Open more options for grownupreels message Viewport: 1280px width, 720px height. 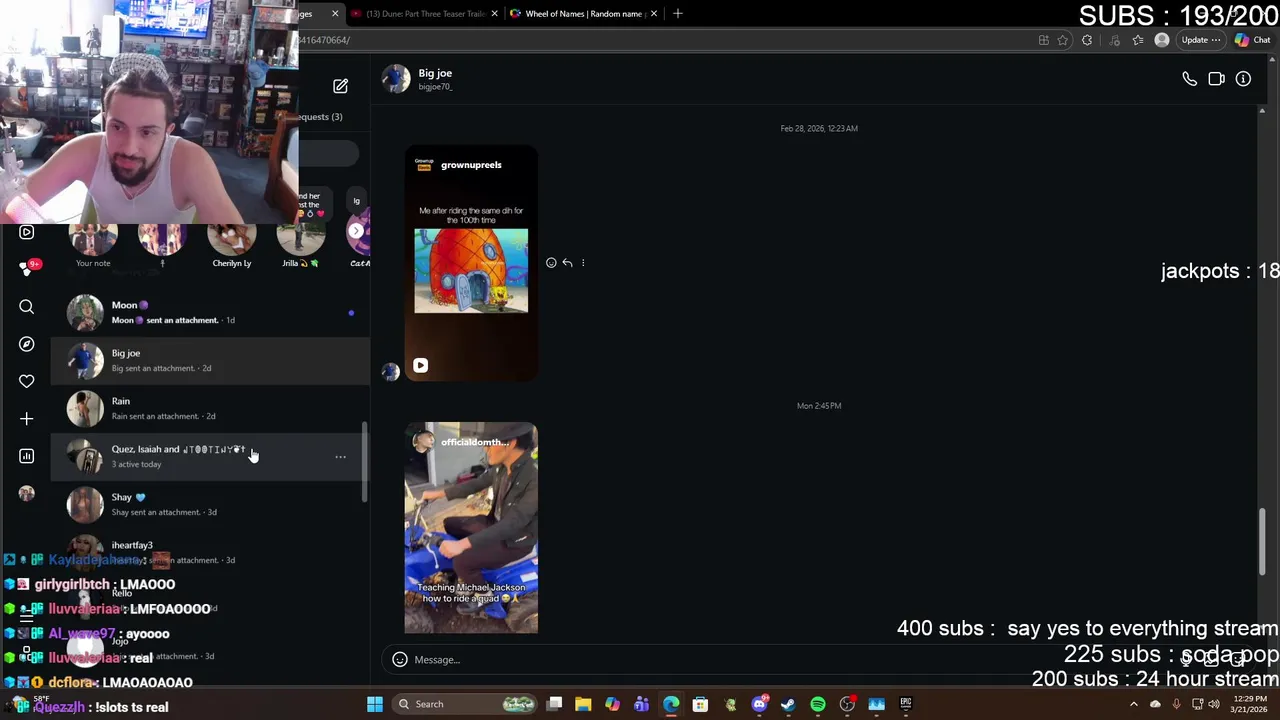pyautogui.click(x=583, y=263)
